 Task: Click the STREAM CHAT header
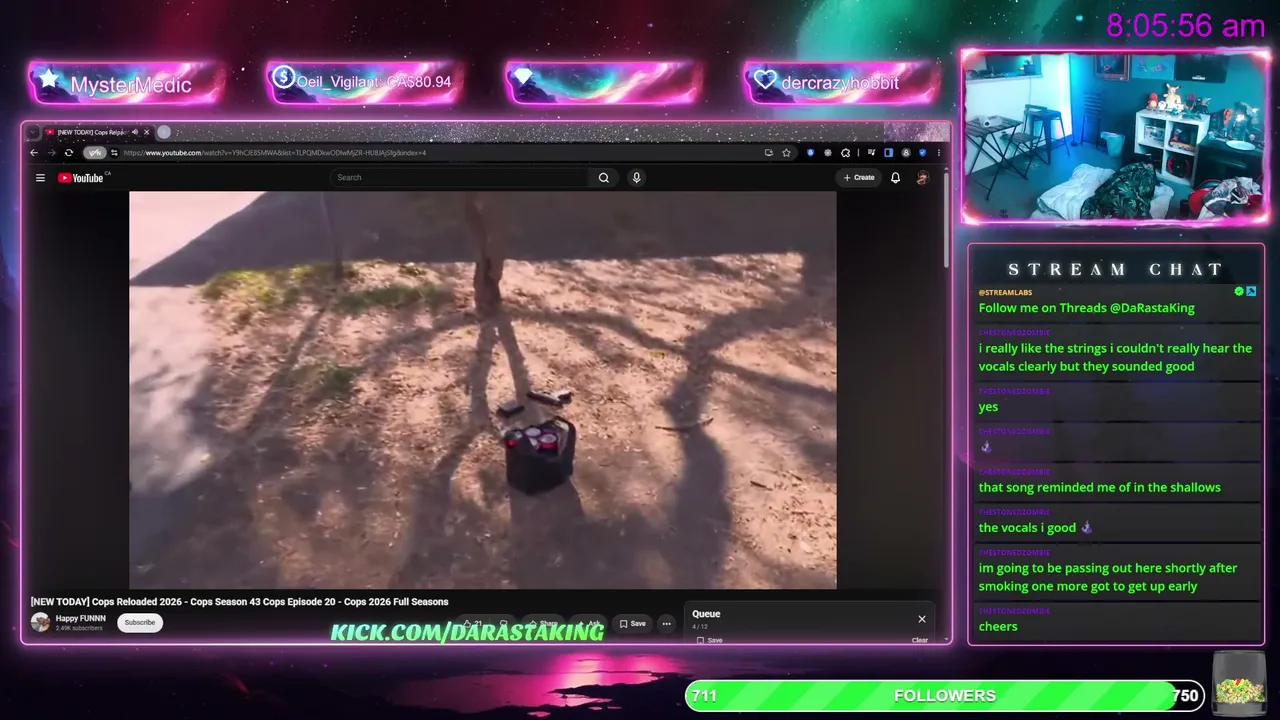(1116, 269)
